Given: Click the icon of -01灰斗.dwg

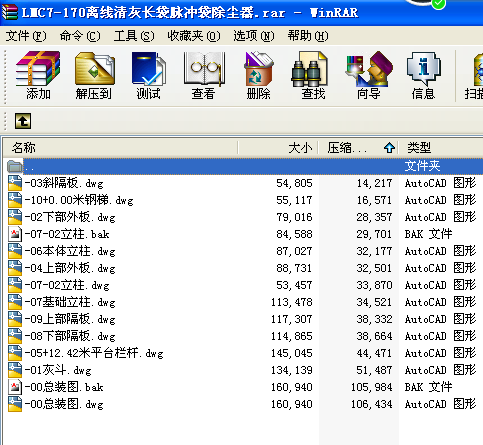Looking at the screenshot, I should pos(15,370).
